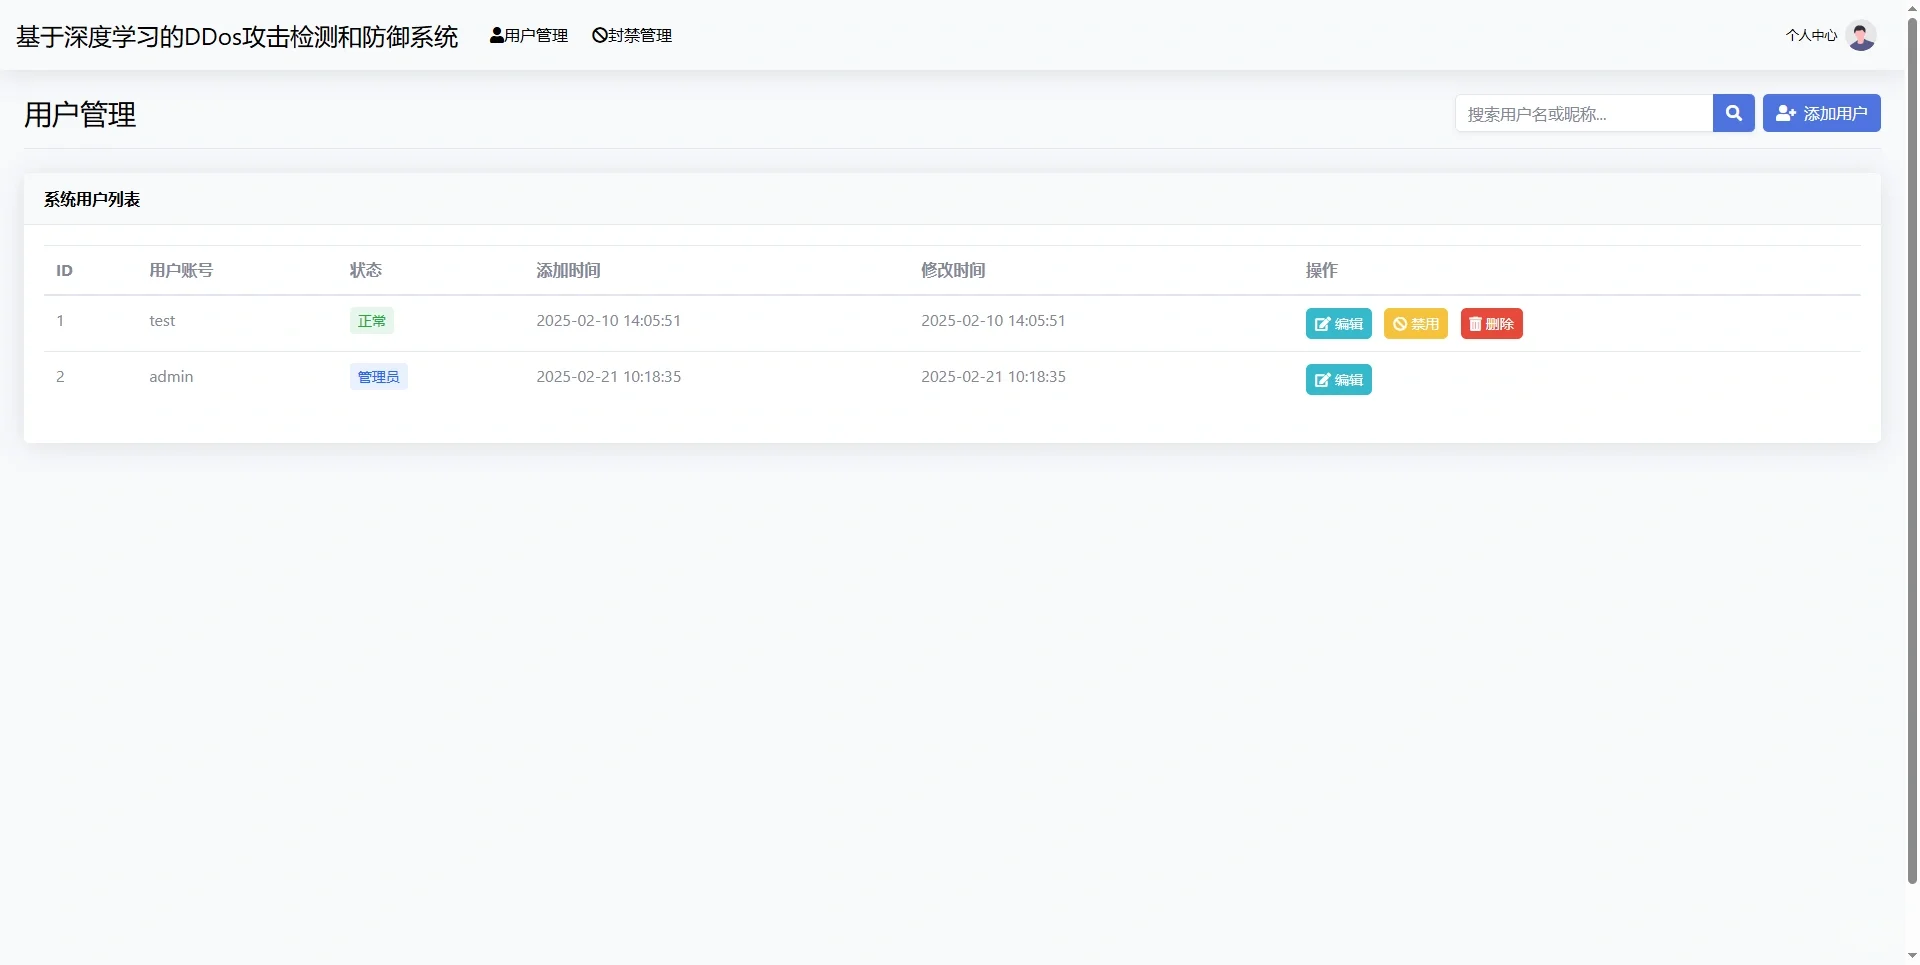The width and height of the screenshot is (1920, 965).
Task: Click the 搜索用户名或昵称 search field
Action: point(1583,113)
